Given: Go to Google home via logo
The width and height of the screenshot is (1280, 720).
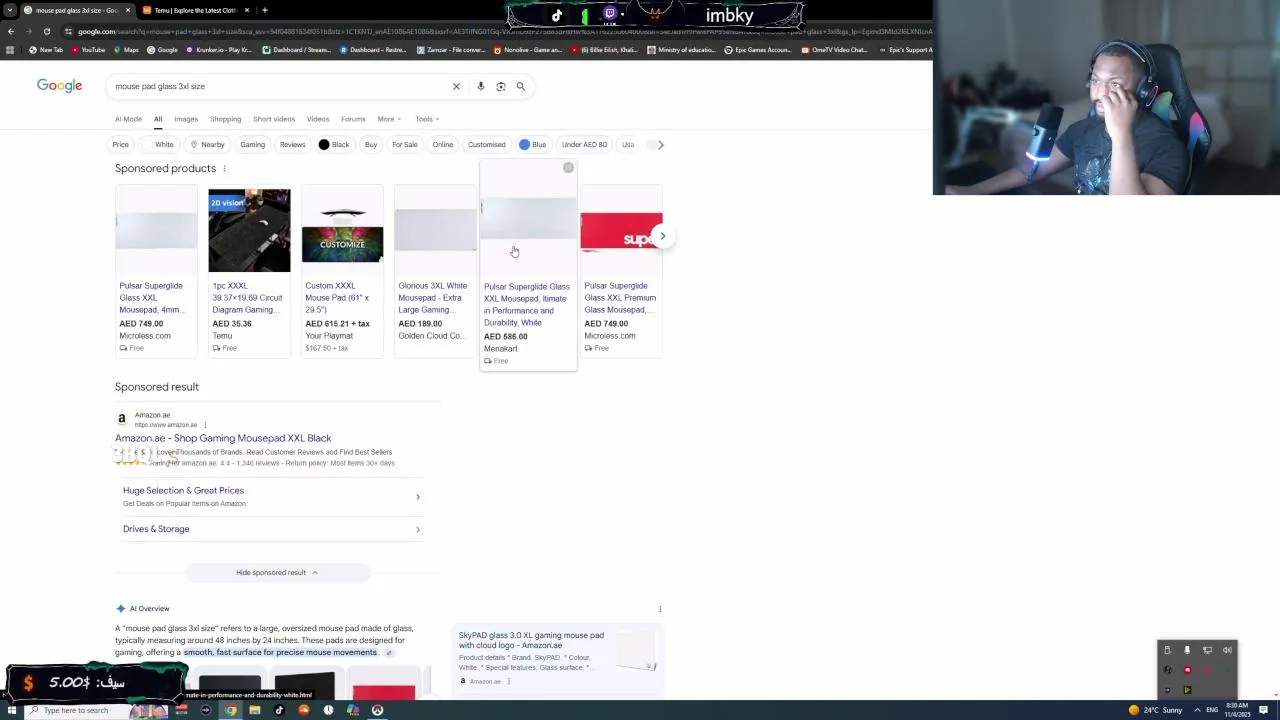Looking at the screenshot, I should (60, 86).
